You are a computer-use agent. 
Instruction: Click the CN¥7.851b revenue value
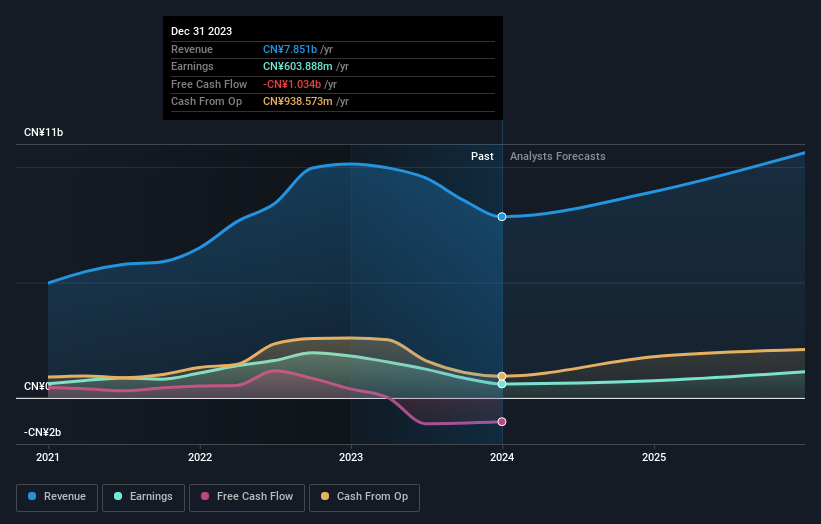(290, 49)
